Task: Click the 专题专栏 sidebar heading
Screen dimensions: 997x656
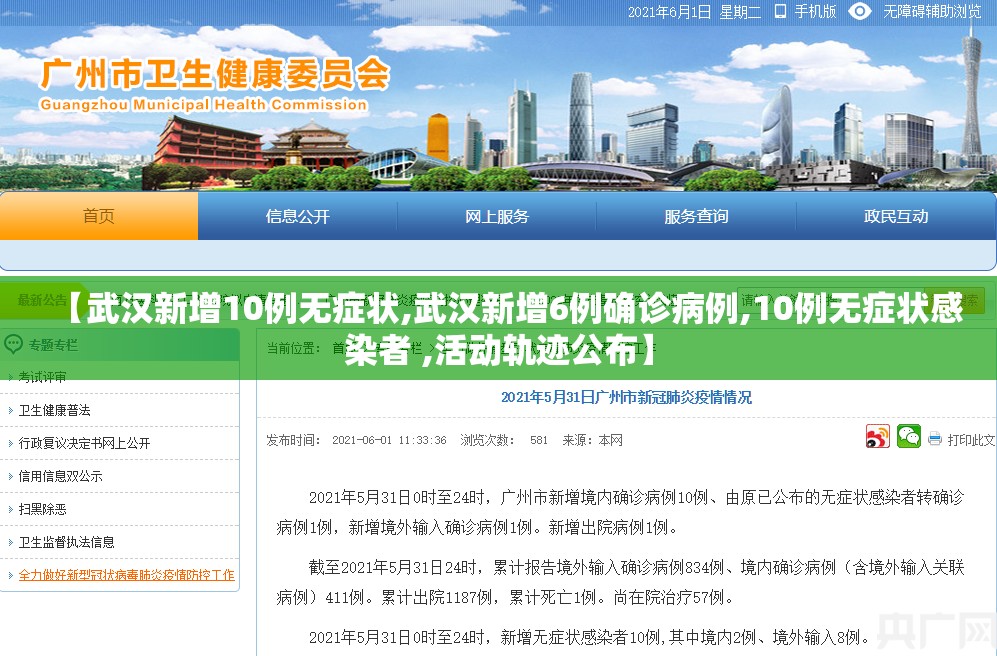Action: point(53,345)
